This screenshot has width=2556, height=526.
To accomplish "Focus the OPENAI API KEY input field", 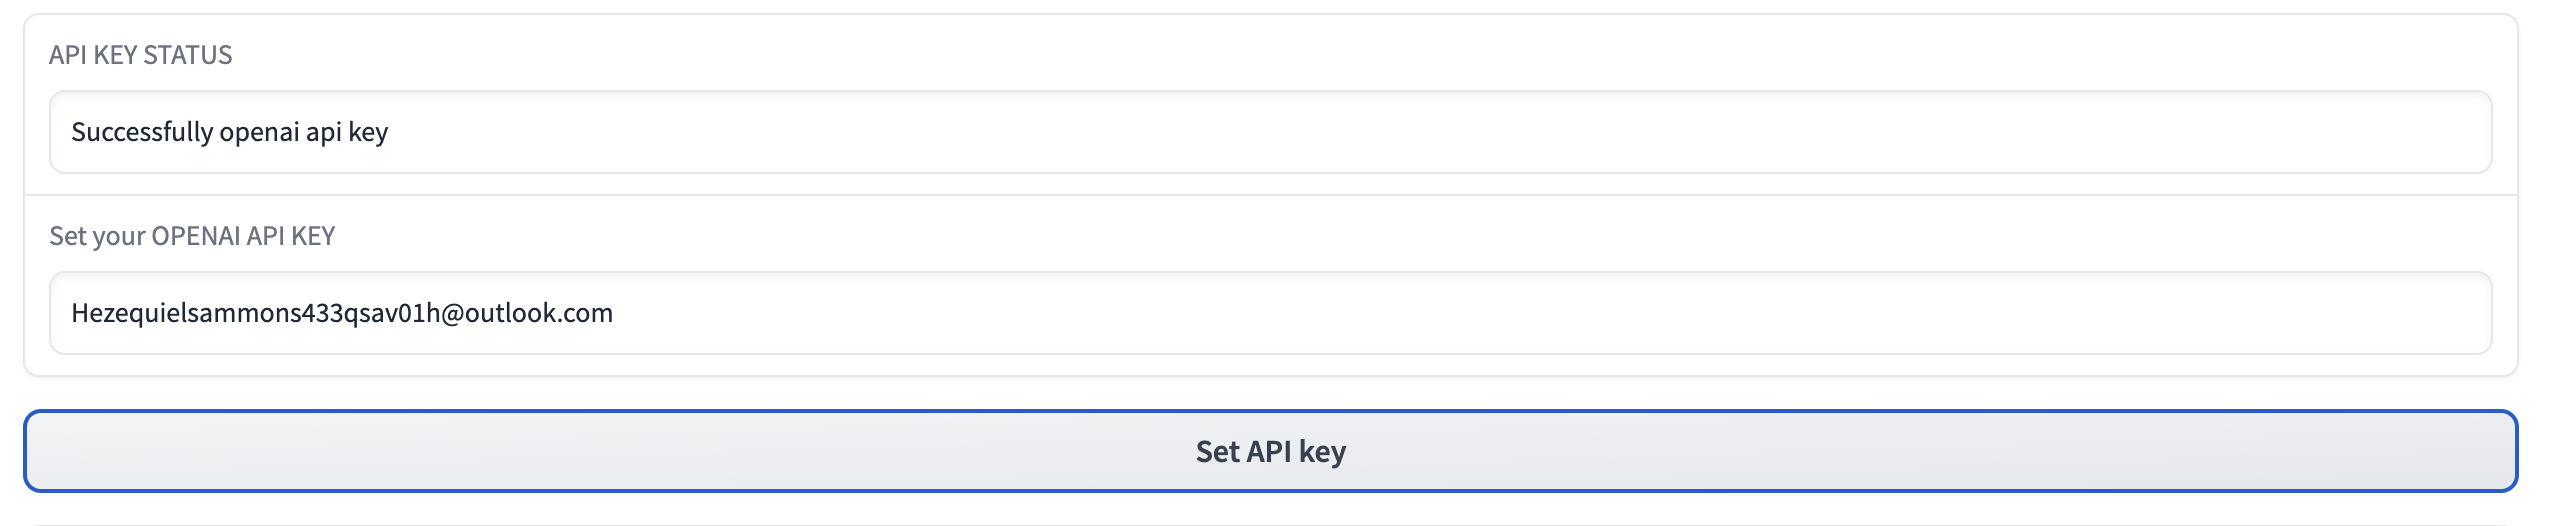I will point(1270,313).
